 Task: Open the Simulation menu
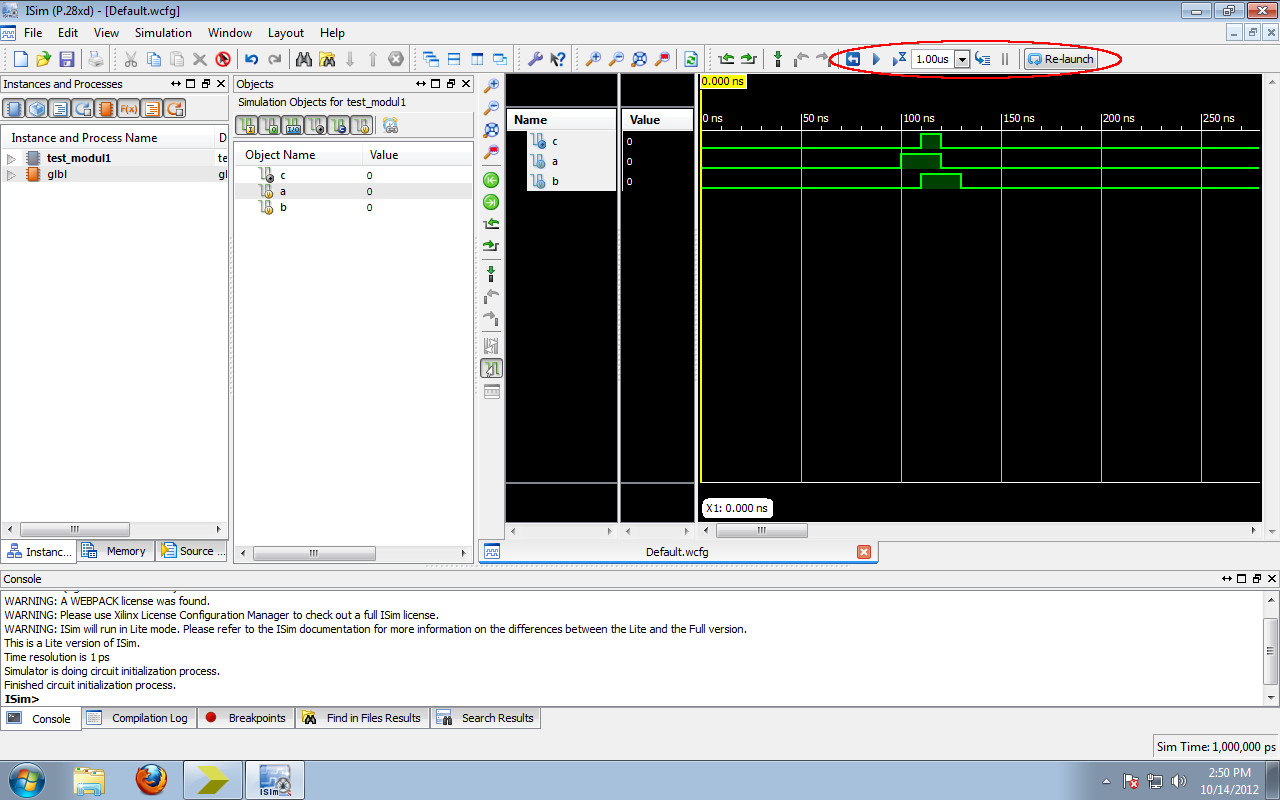click(163, 32)
